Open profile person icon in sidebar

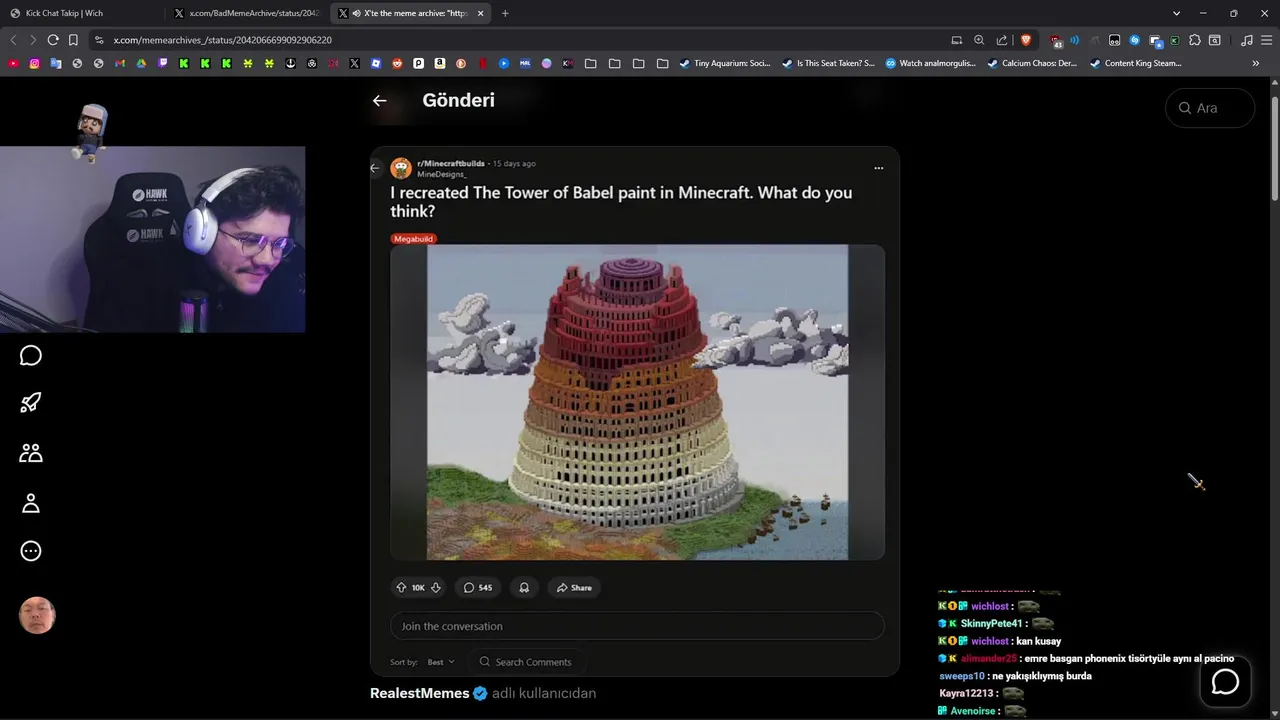point(31,503)
